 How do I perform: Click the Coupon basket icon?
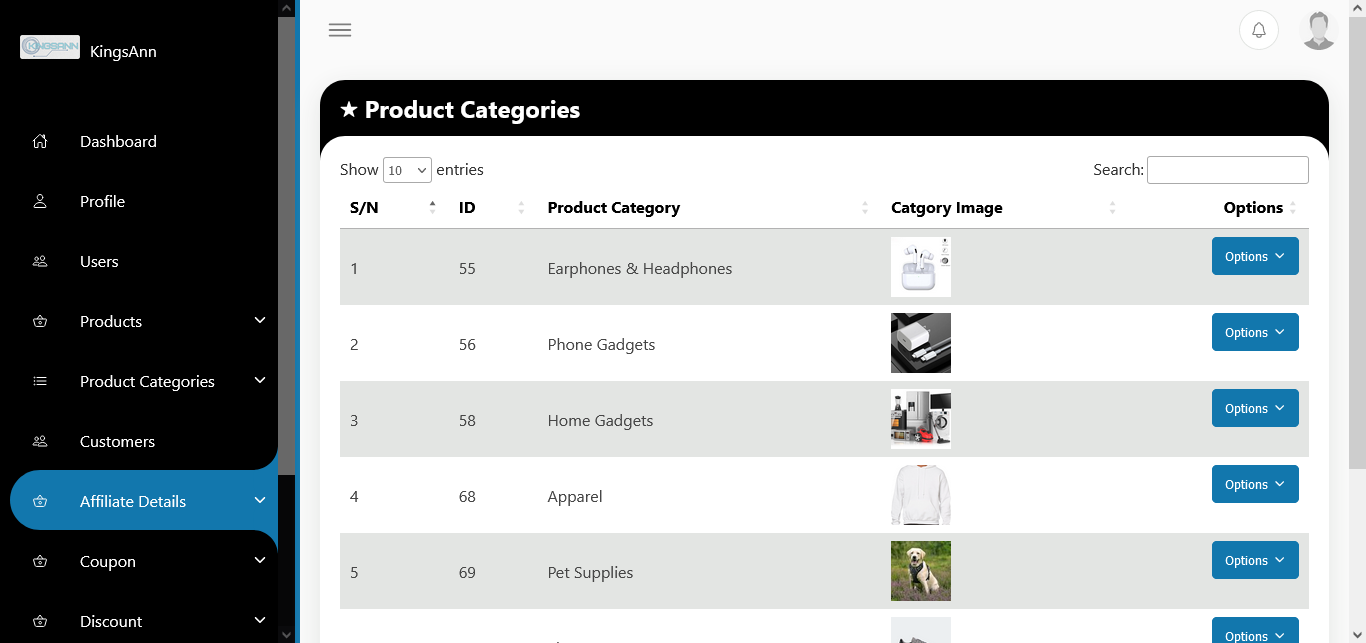40,561
